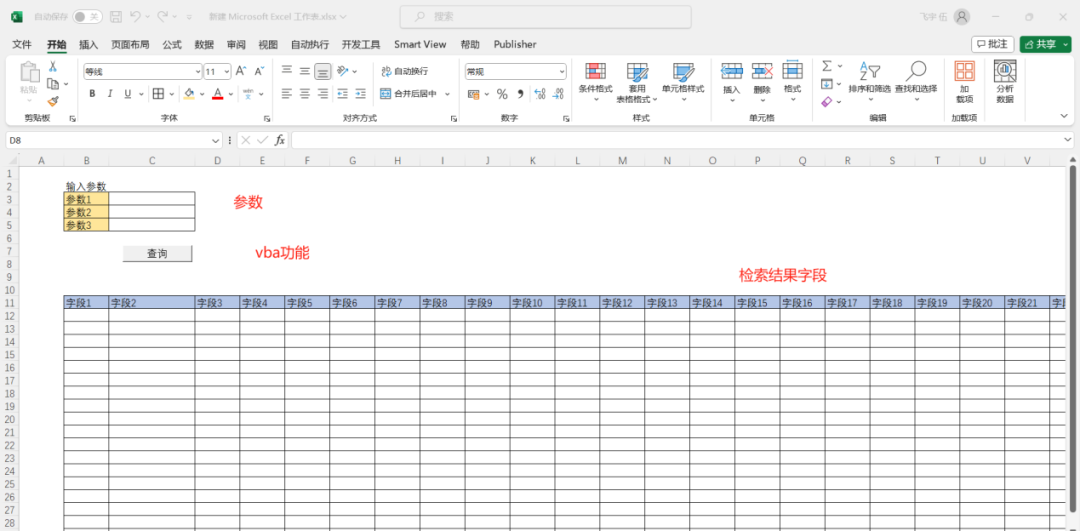Open 条件格式 conditional formatting
The height and width of the screenshot is (531, 1080).
pyautogui.click(x=595, y=82)
